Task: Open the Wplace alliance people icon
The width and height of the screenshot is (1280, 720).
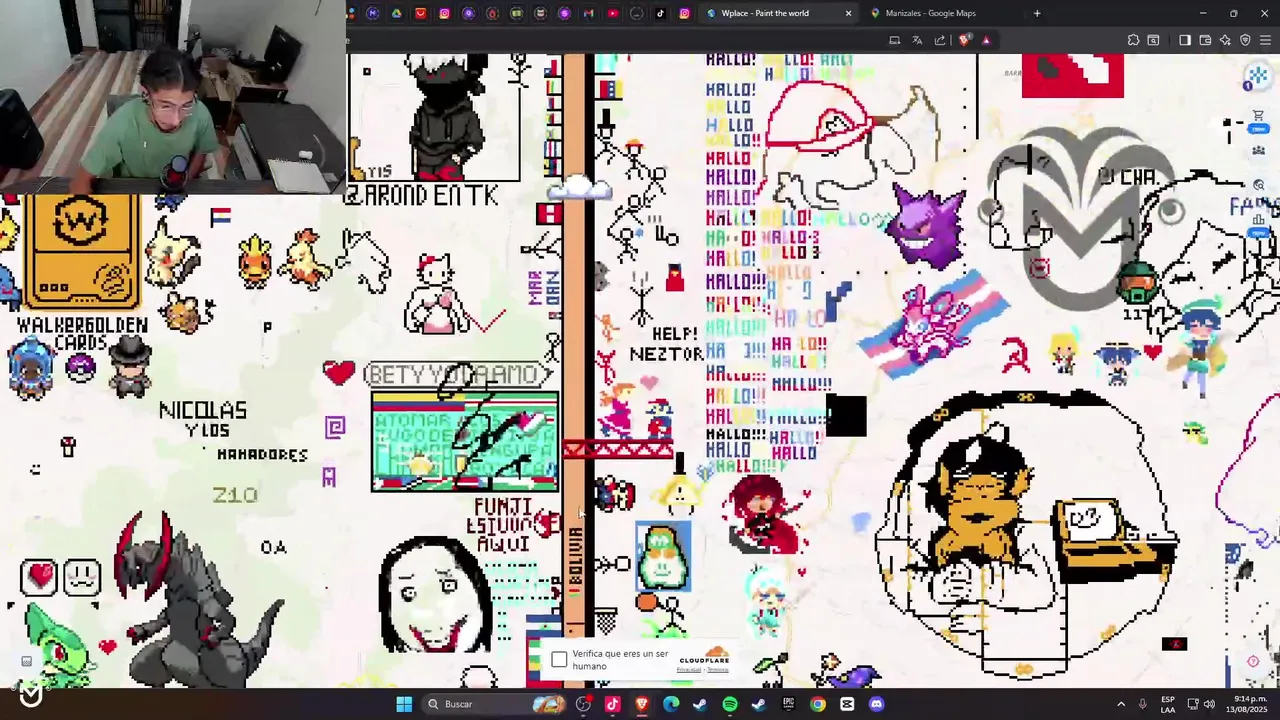Action: point(1259,151)
